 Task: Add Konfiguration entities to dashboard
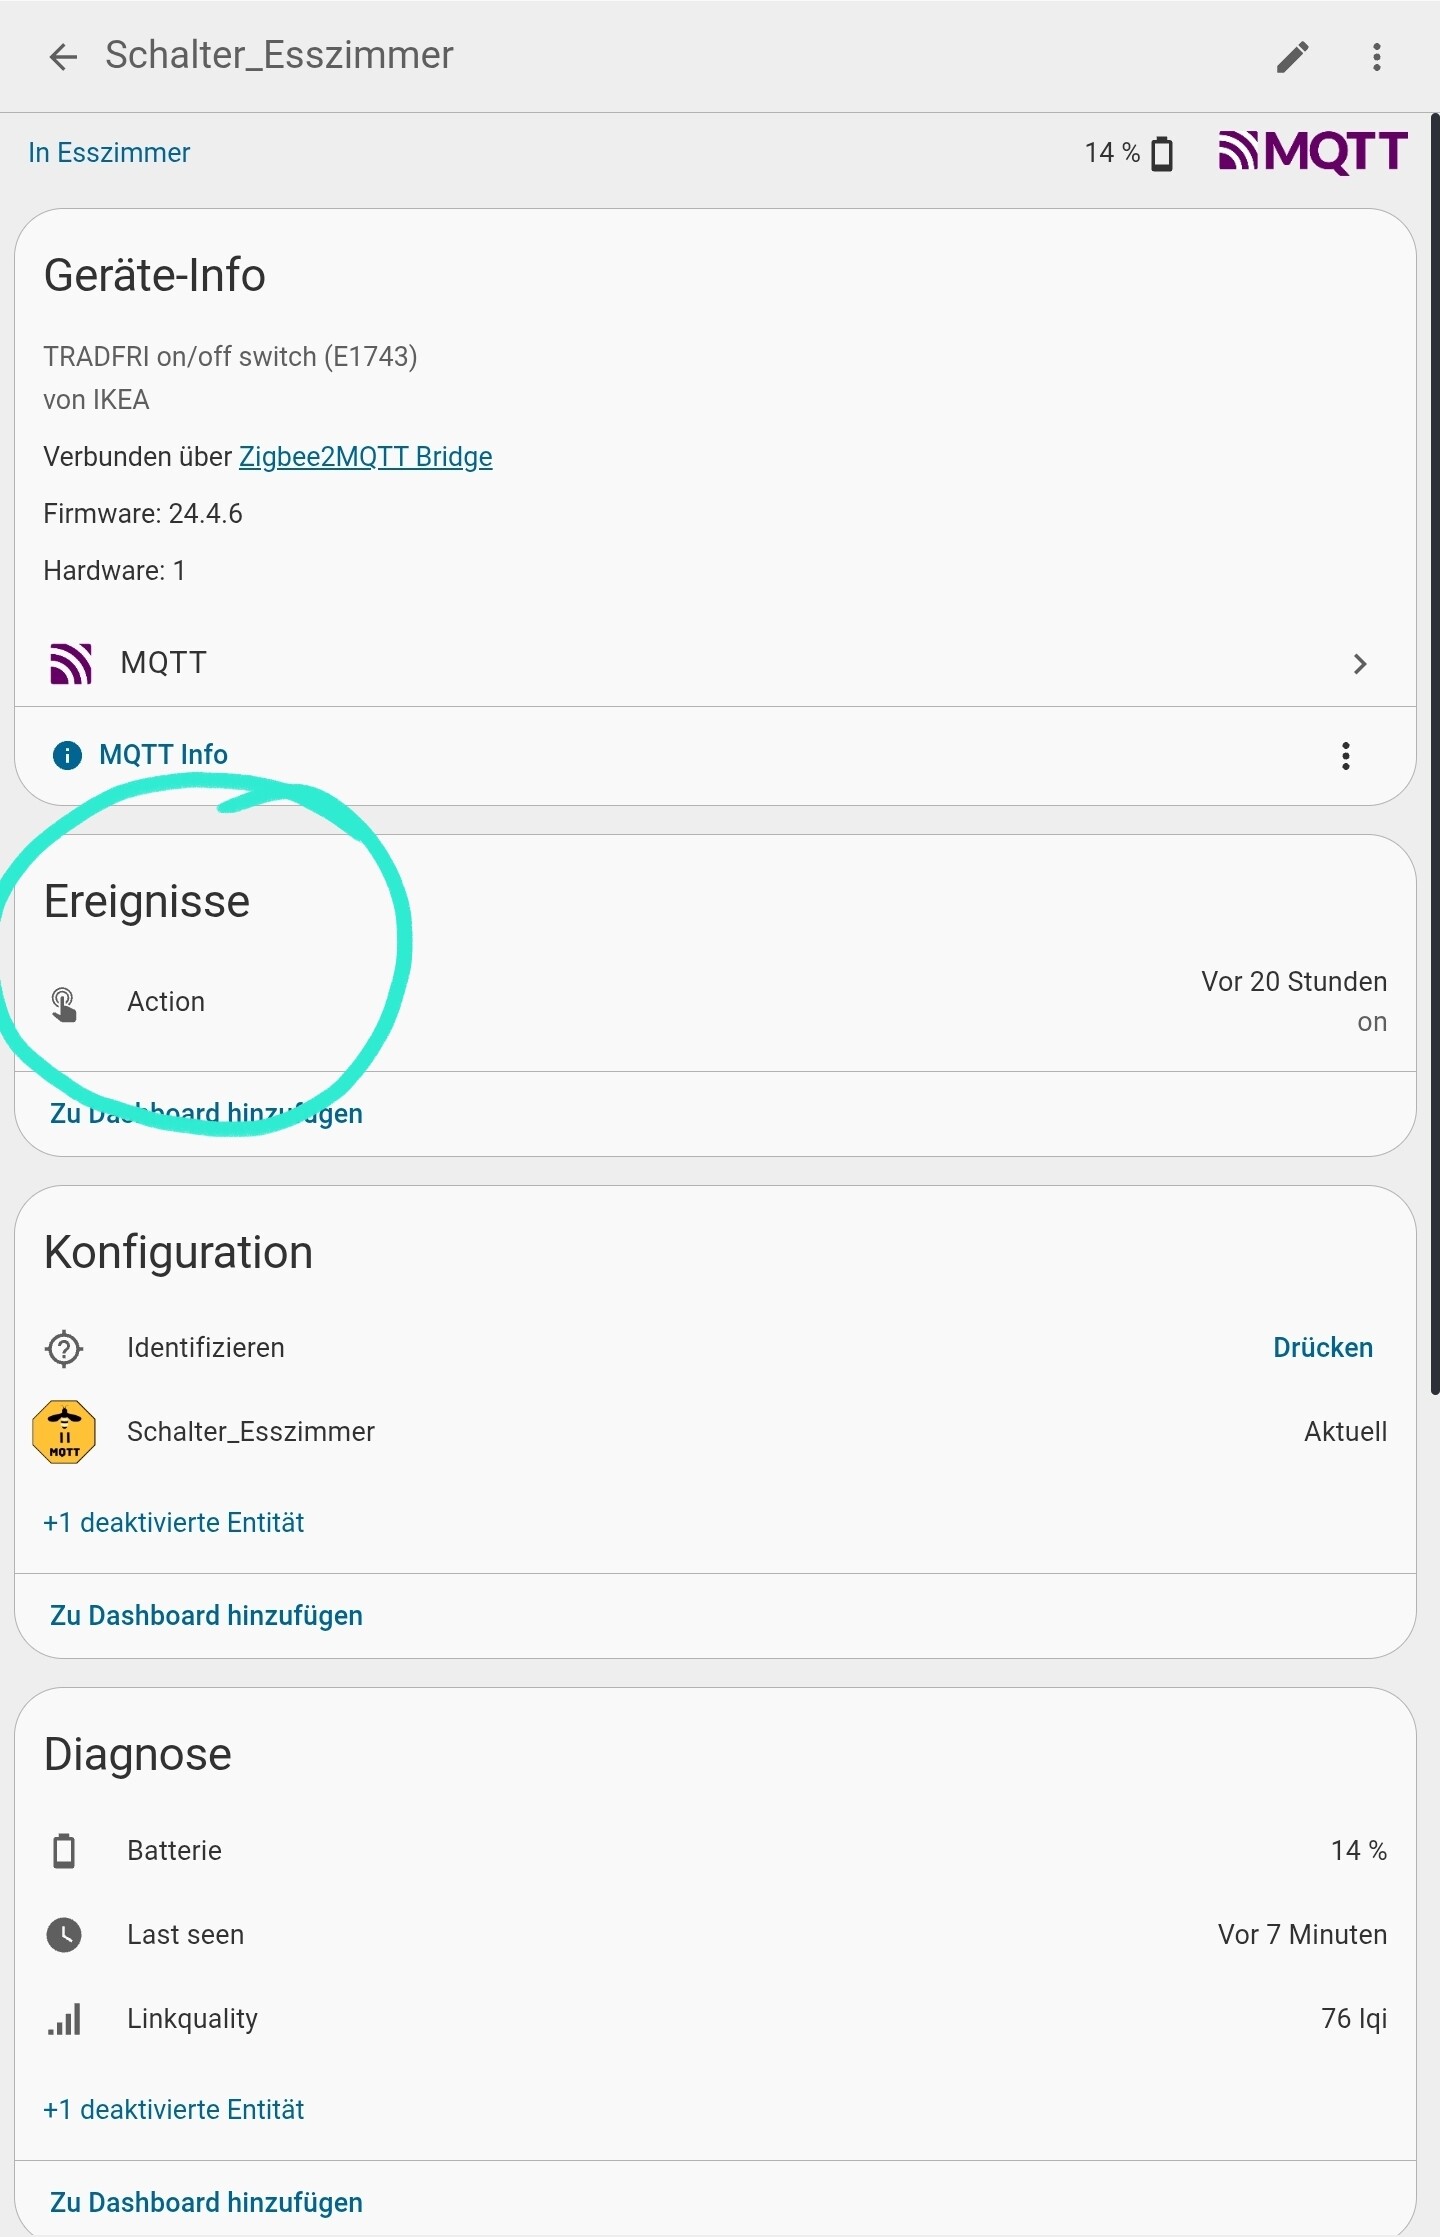[x=206, y=1616]
